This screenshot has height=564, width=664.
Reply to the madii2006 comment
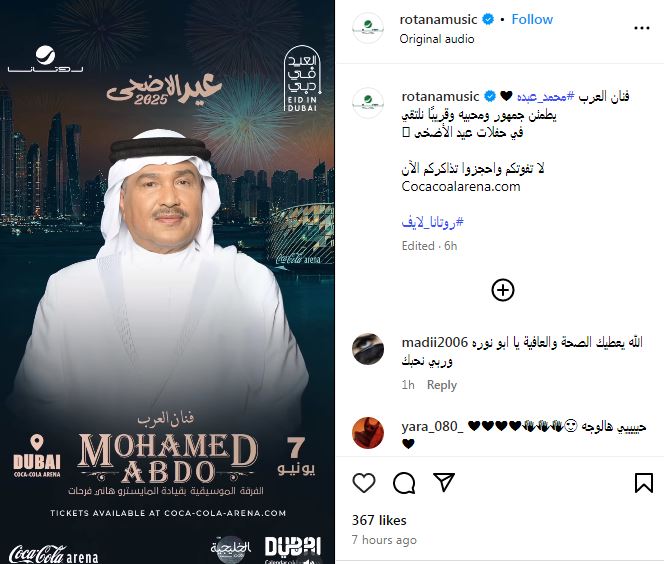coord(442,385)
